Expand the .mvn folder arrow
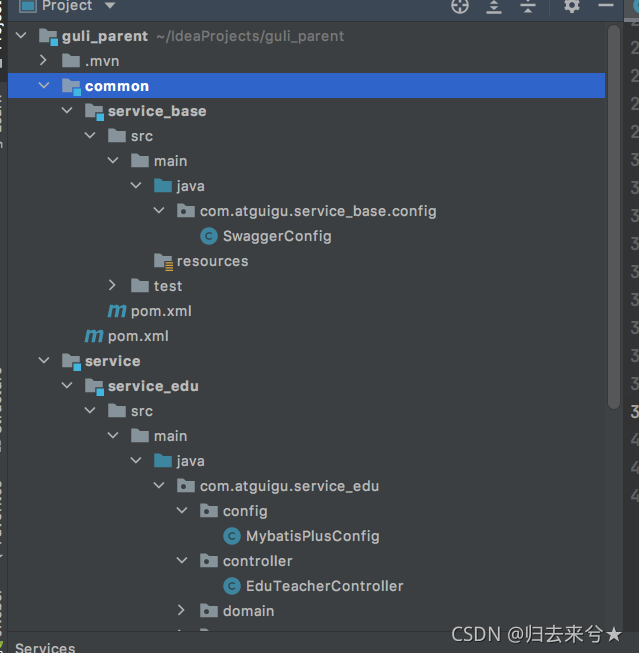The image size is (639, 653). tap(43, 61)
